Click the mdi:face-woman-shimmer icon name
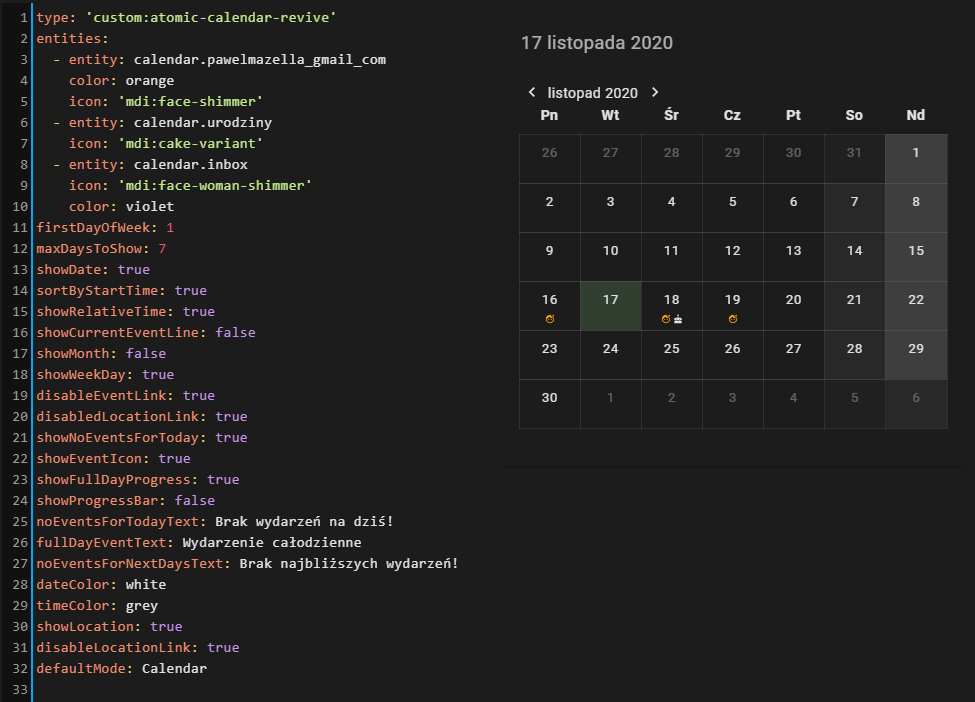Image resolution: width=975 pixels, height=702 pixels. 217,185
